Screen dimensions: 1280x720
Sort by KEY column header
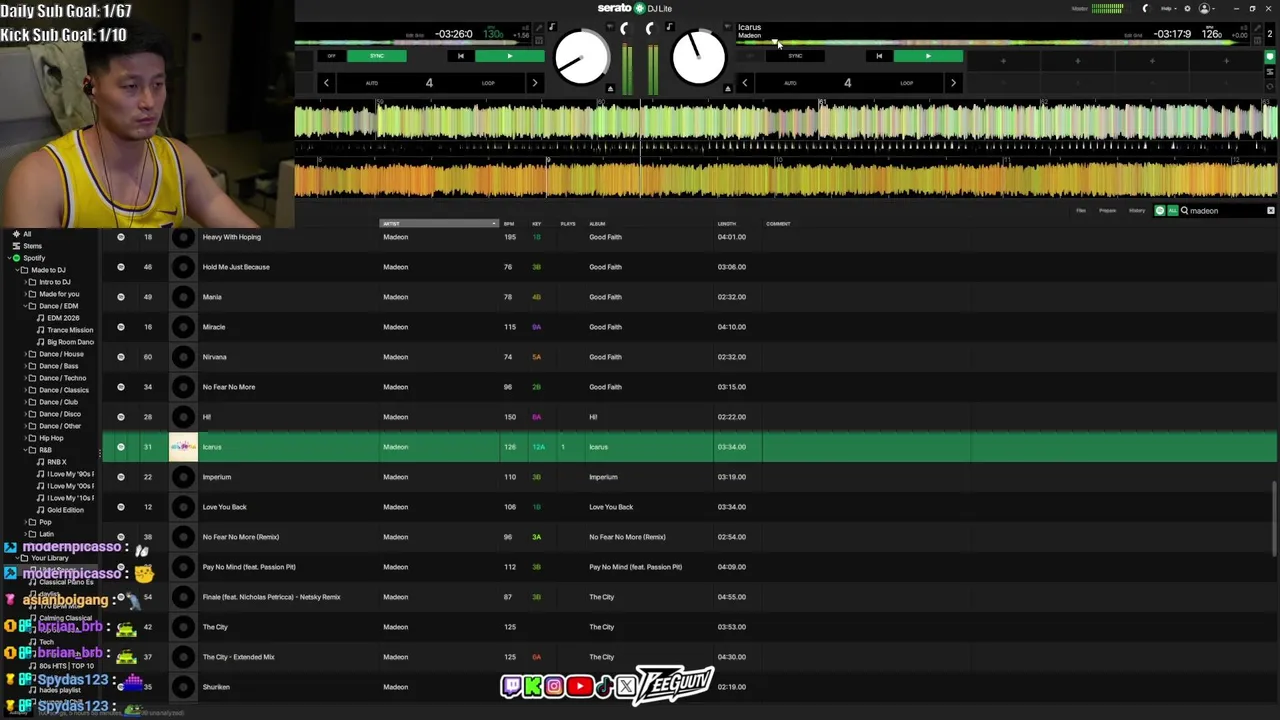(537, 224)
